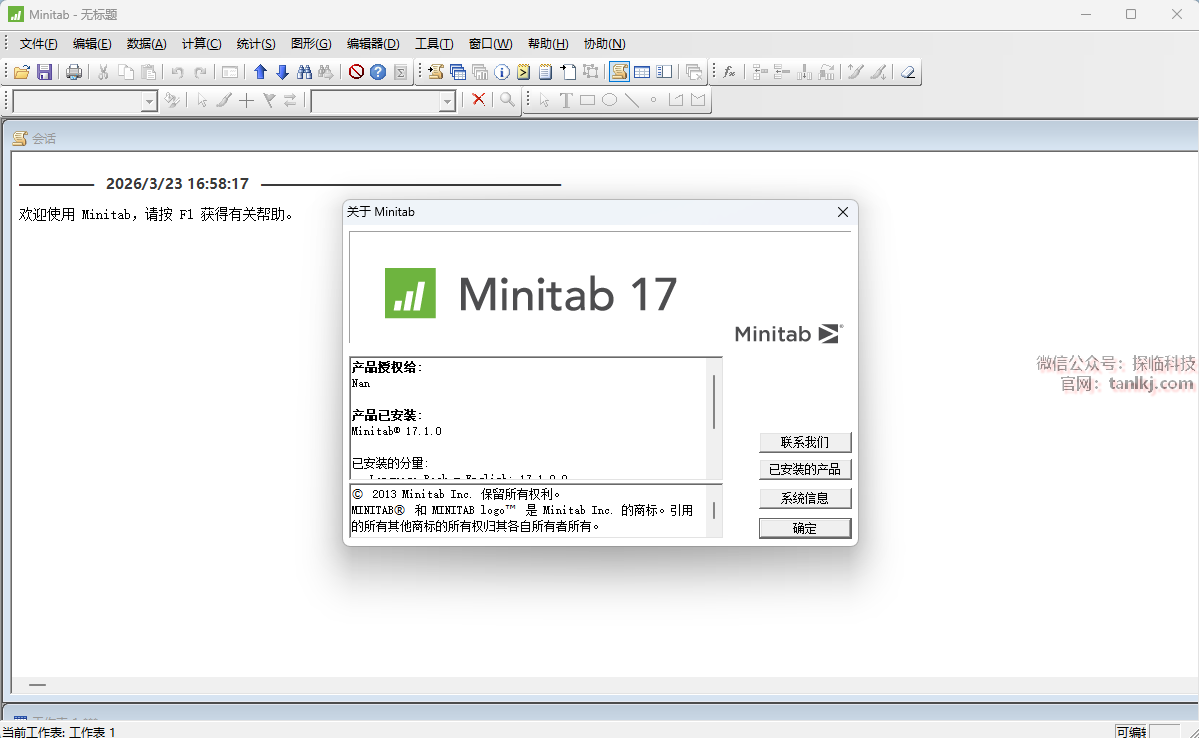Click the red Cancel circle icon

tap(356, 72)
